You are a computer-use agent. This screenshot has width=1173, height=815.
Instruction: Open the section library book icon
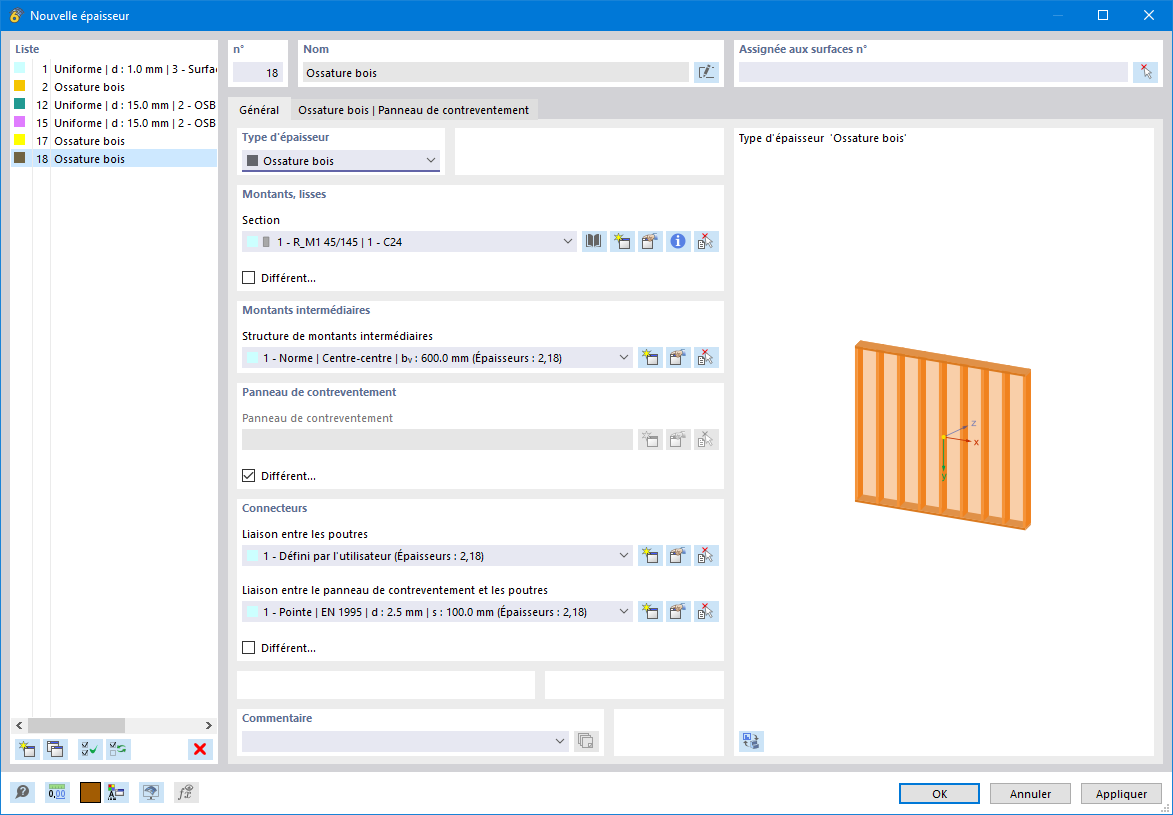click(594, 242)
